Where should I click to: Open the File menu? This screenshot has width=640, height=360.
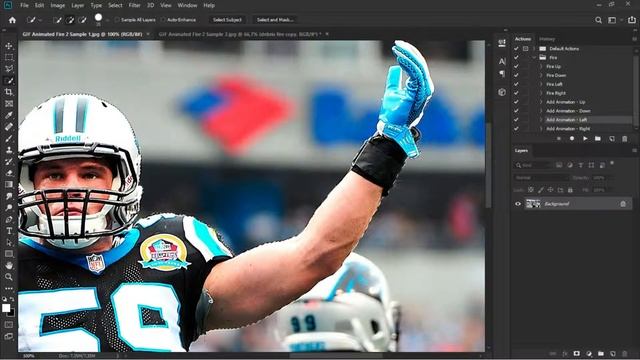(24, 5)
